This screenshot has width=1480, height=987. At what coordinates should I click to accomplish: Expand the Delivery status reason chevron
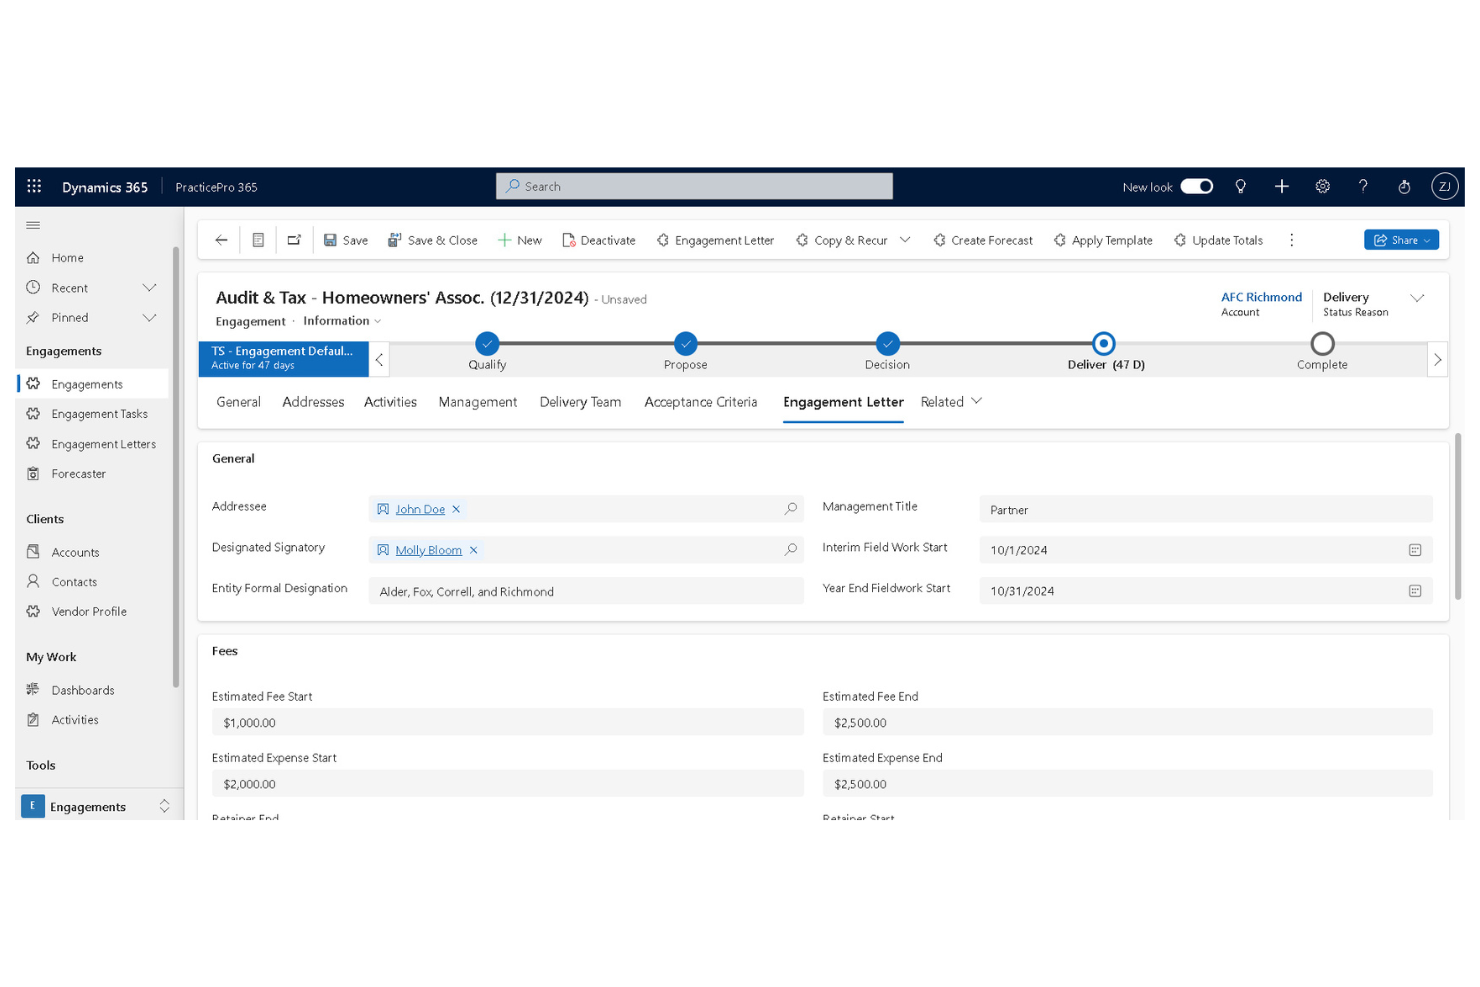click(1417, 297)
